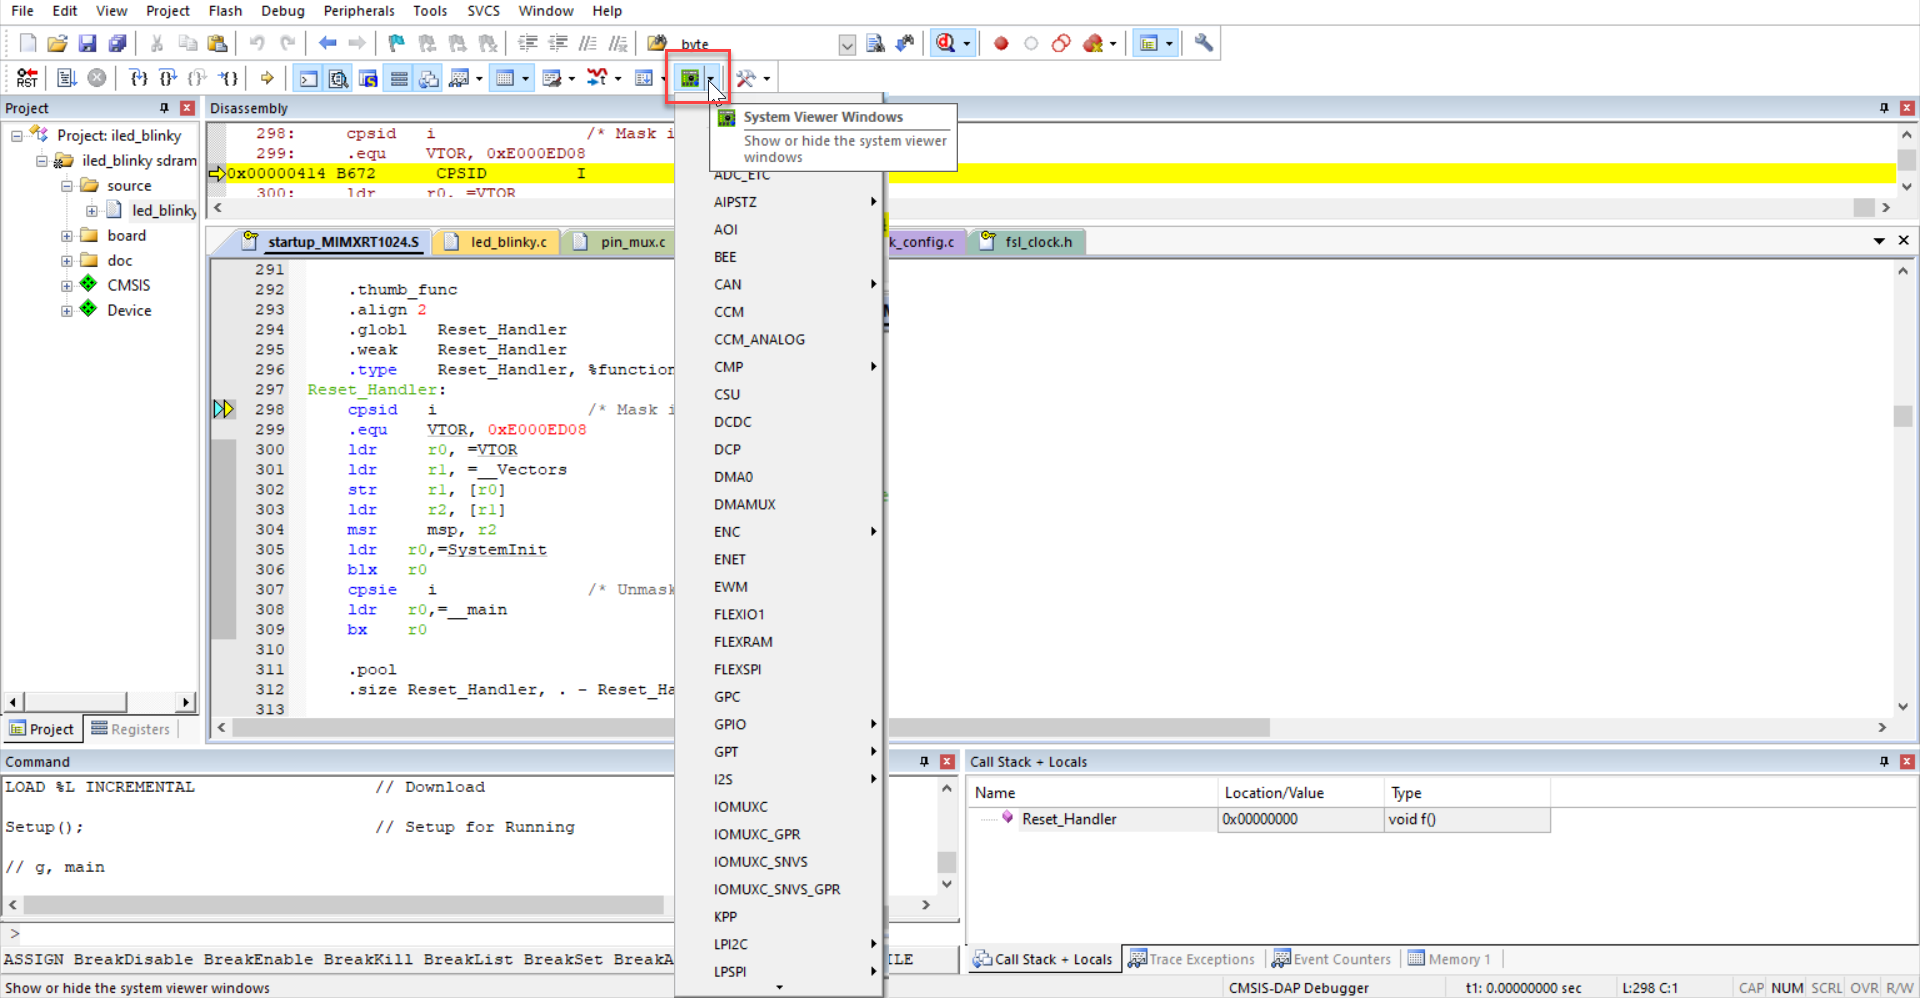Viewport: 1920px width, 998px height.
Task: Pin the Call Stack + Locals panel
Action: (1884, 761)
